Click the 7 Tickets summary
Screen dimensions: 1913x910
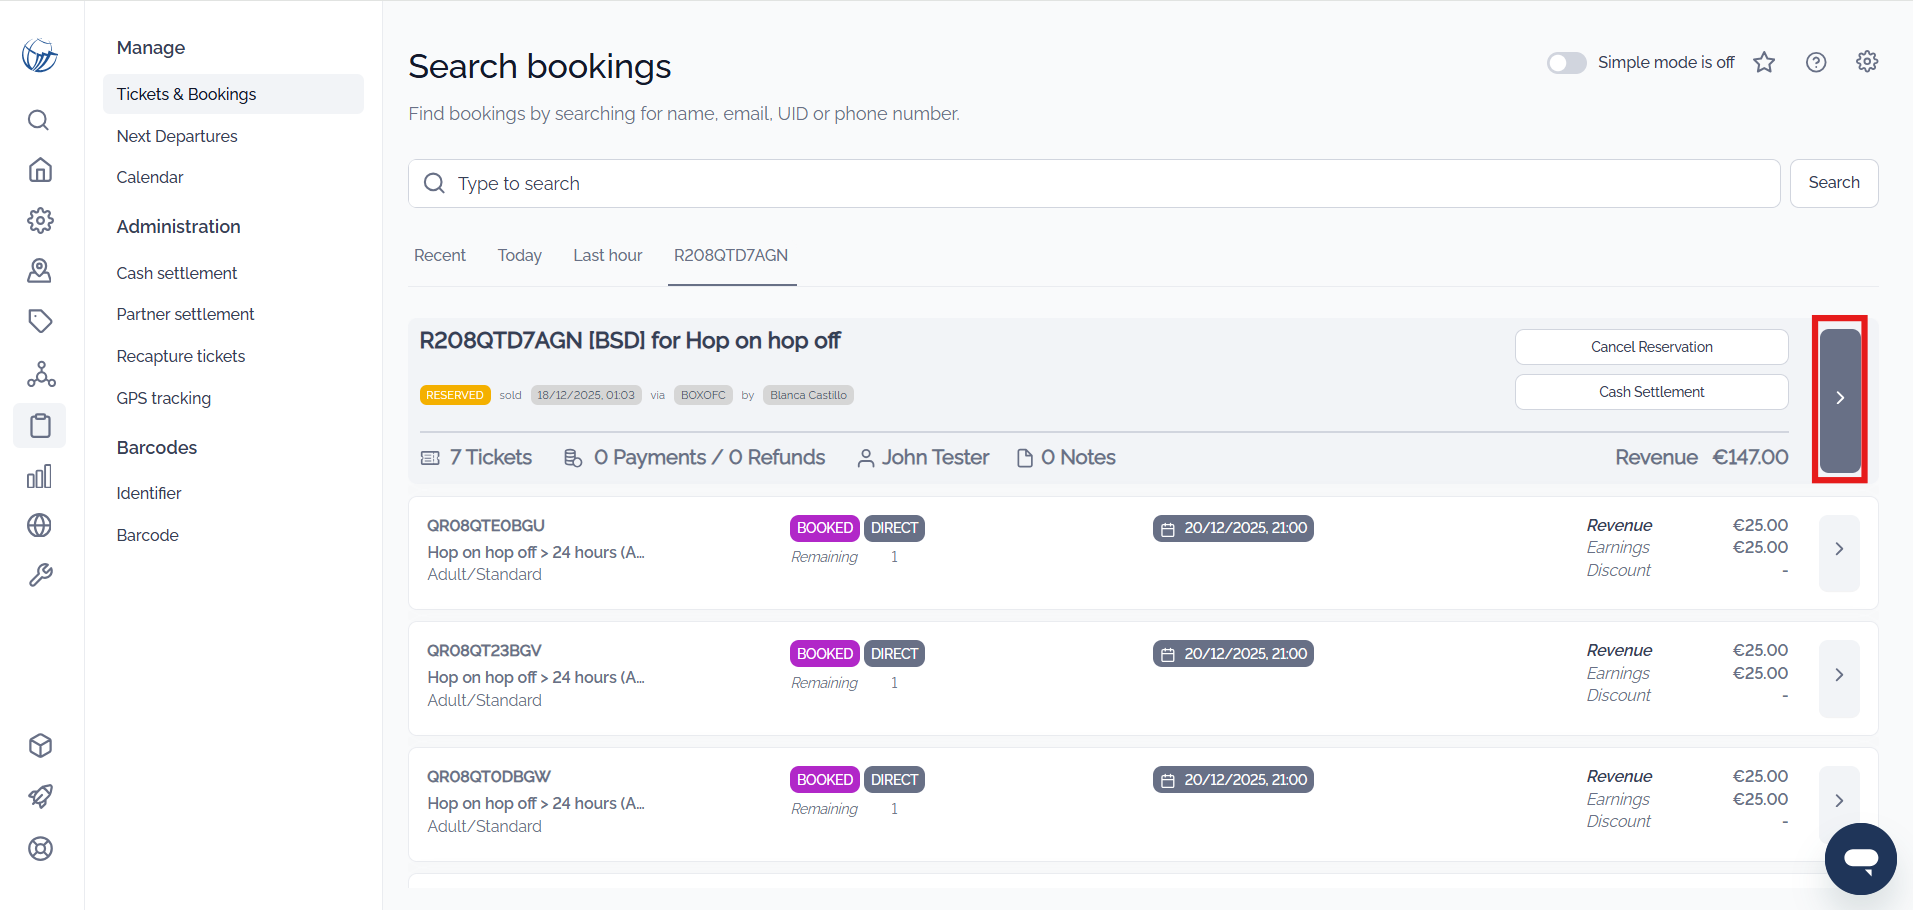[477, 457]
